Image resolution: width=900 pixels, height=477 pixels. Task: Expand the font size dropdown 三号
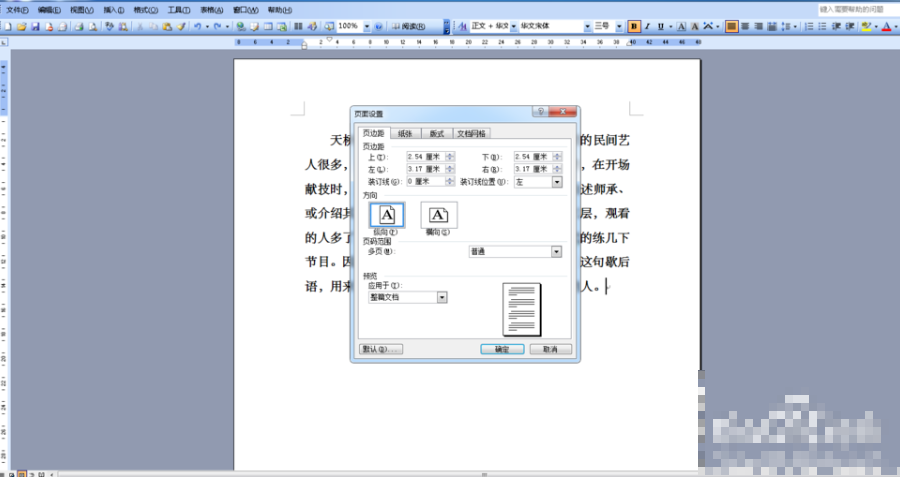click(x=619, y=26)
